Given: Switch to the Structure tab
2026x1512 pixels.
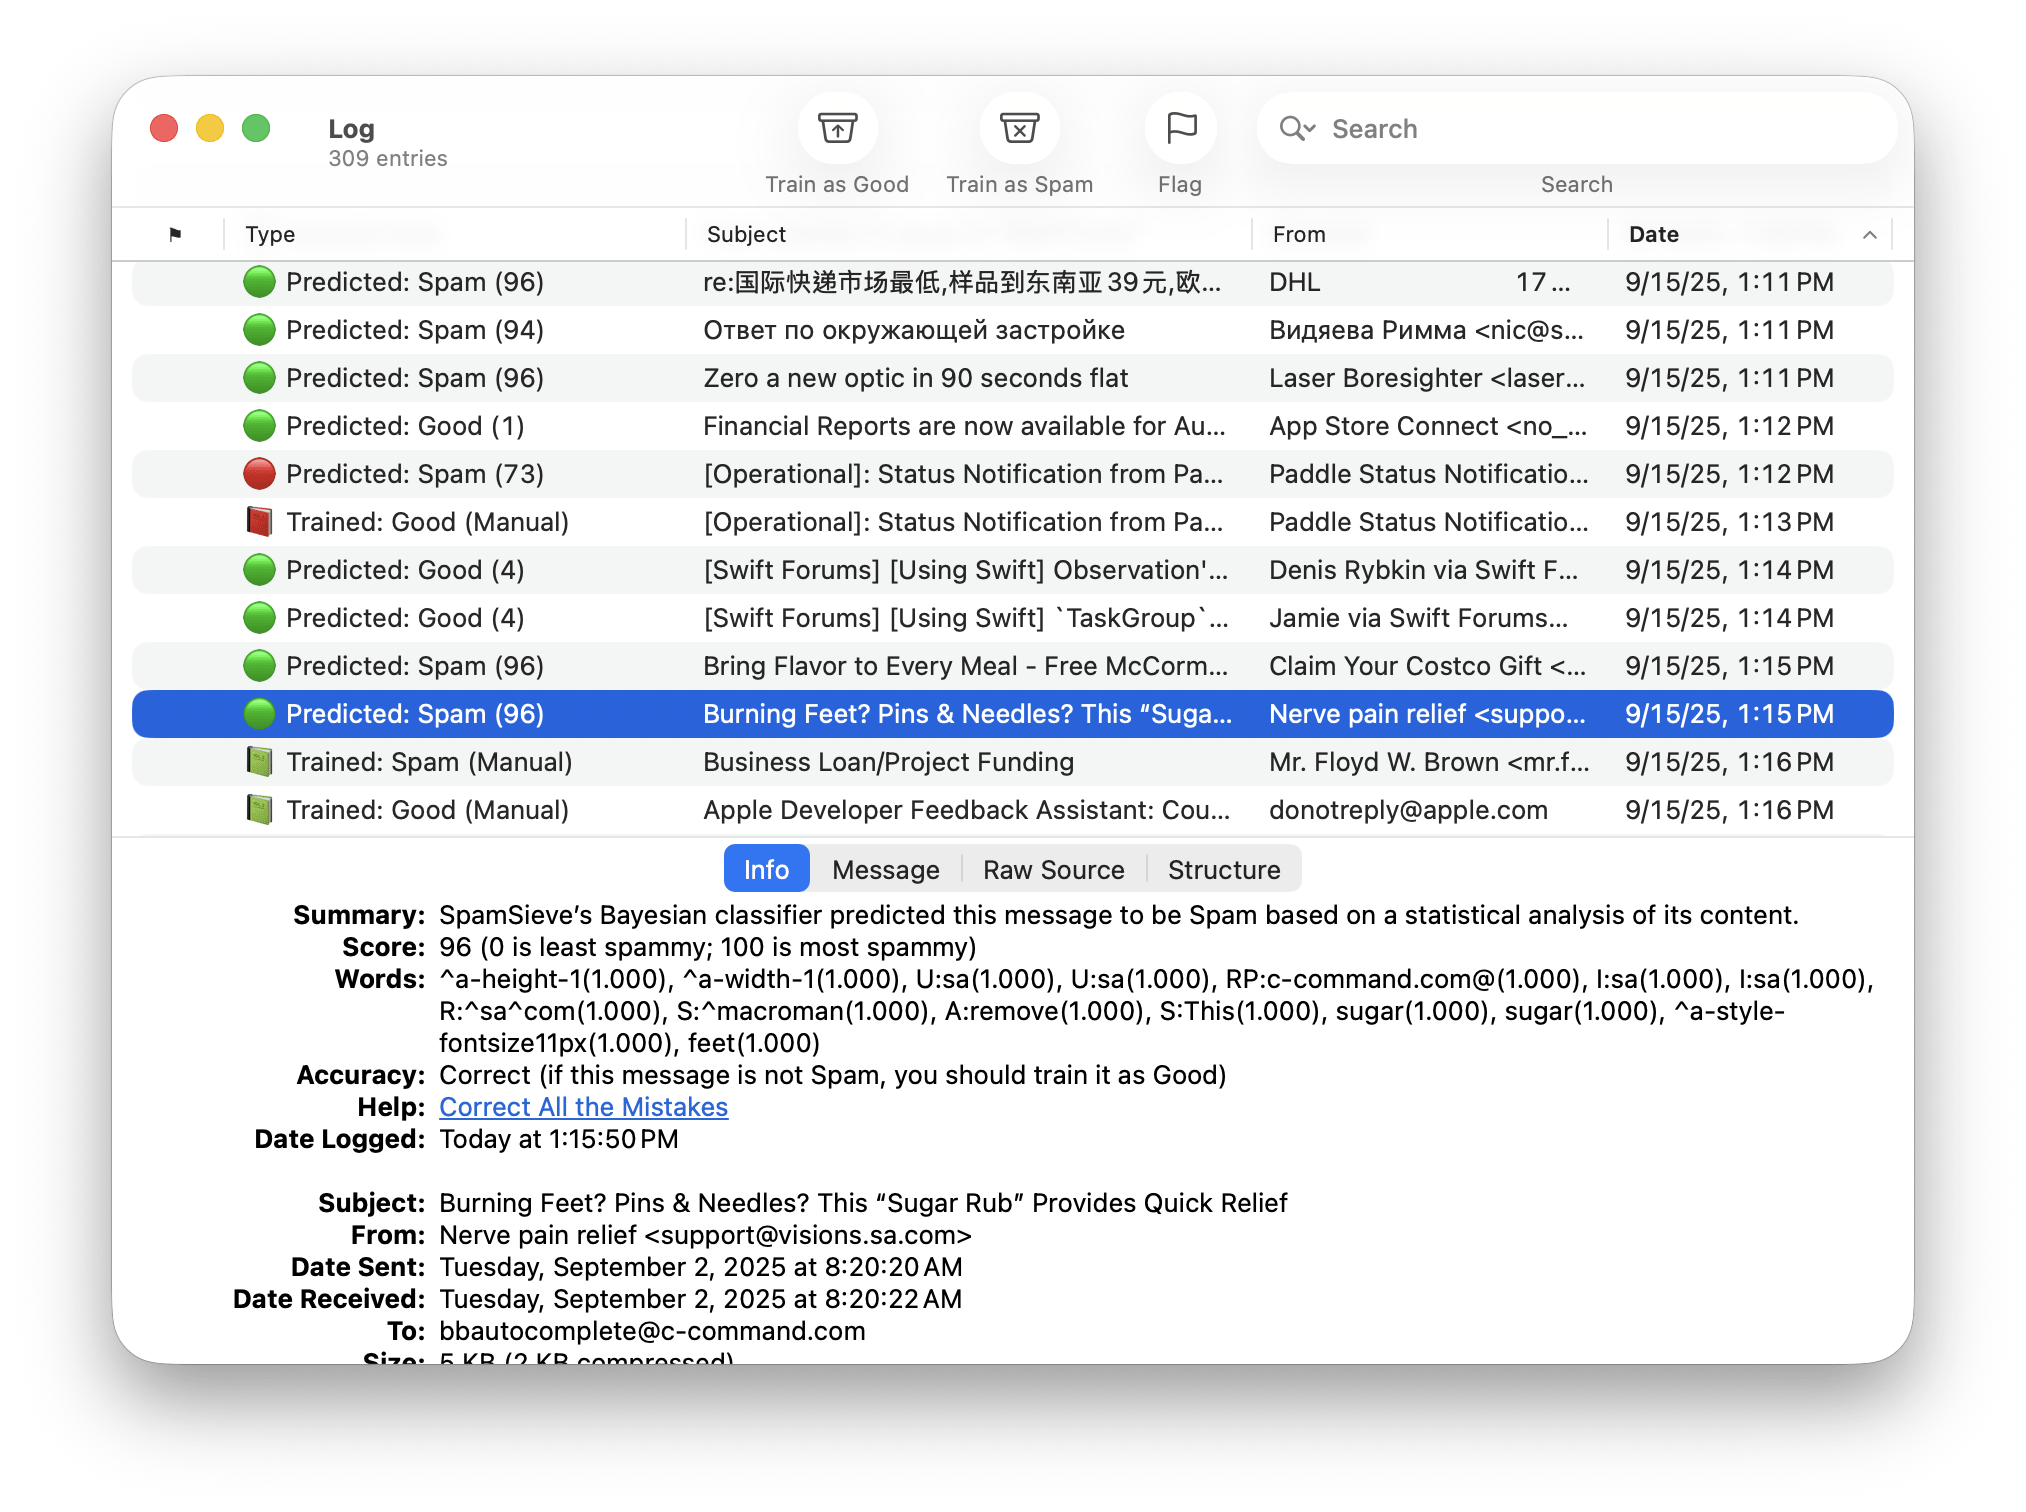Looking at the screenshot, I should pyautogui.click(x=1223, y=868).
